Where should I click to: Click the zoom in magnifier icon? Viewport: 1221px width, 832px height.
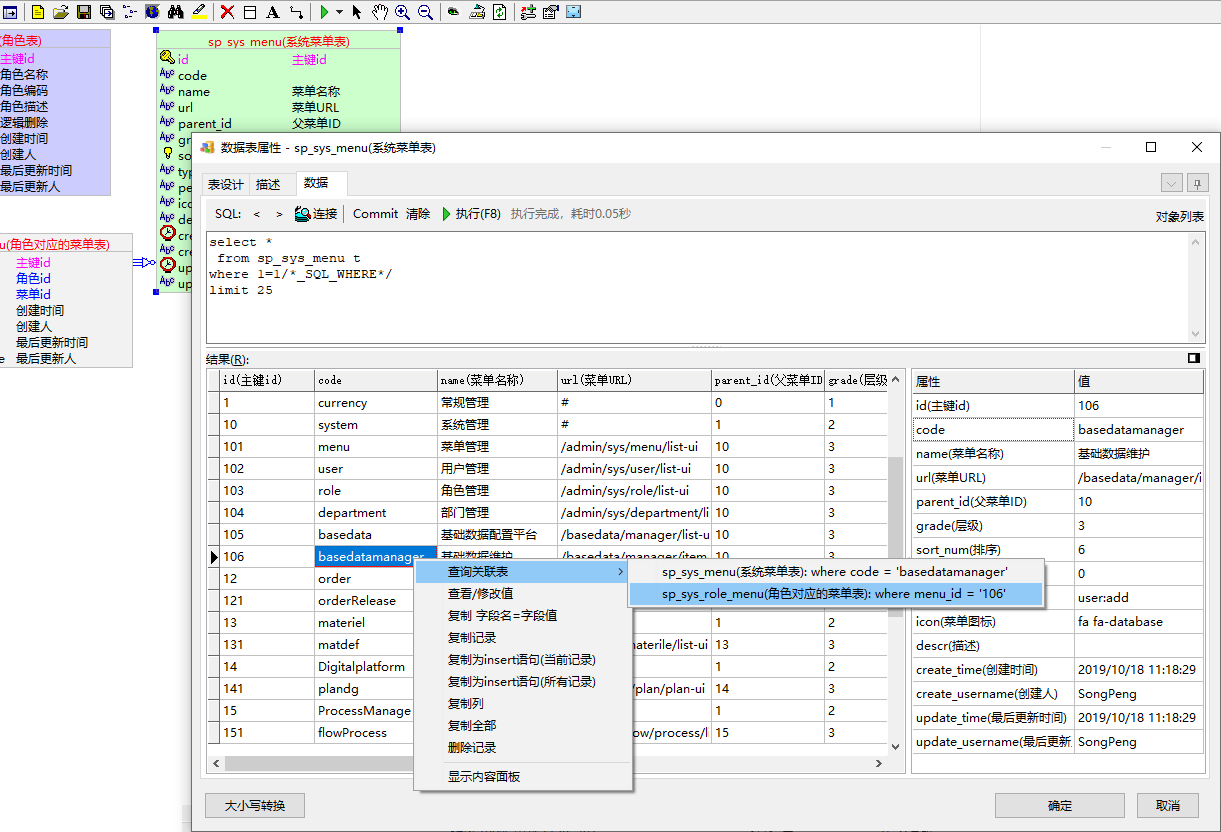[402, 12]
